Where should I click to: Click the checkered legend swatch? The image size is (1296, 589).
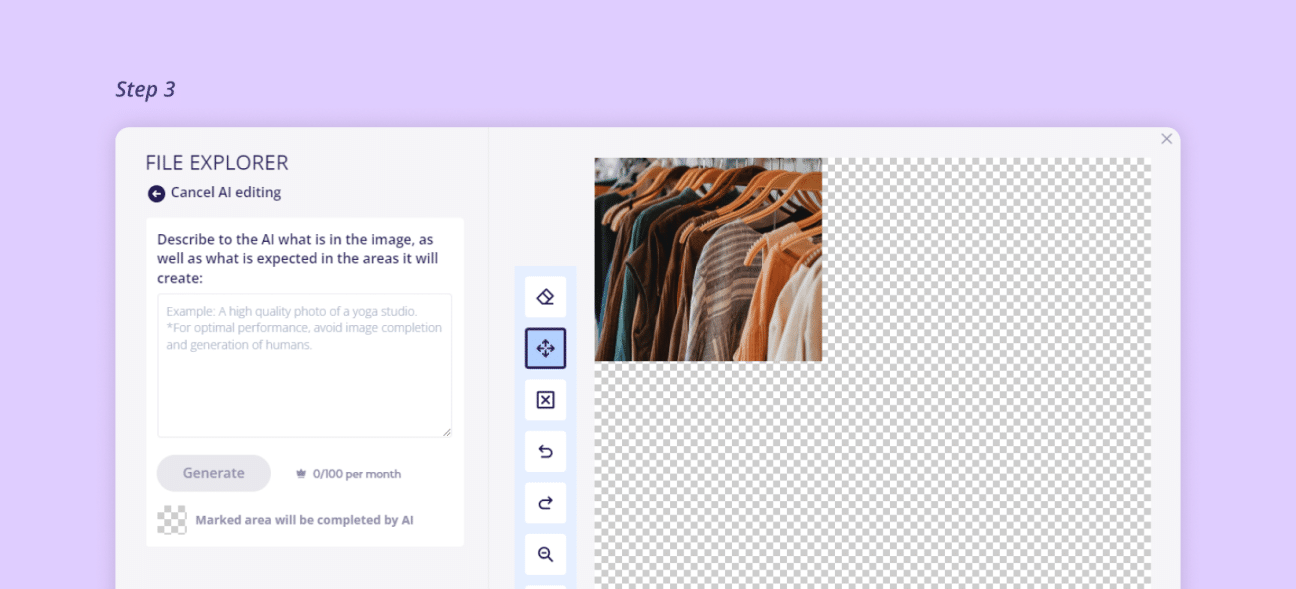(172, 520)
